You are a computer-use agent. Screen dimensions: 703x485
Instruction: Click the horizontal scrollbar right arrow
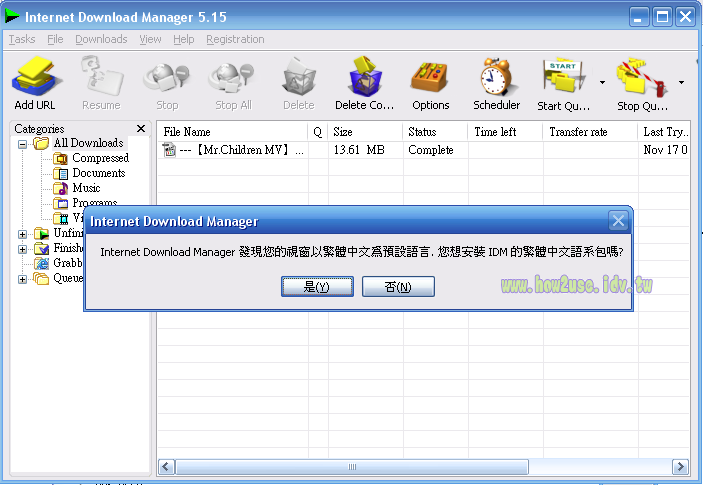(x=680, y=467)
